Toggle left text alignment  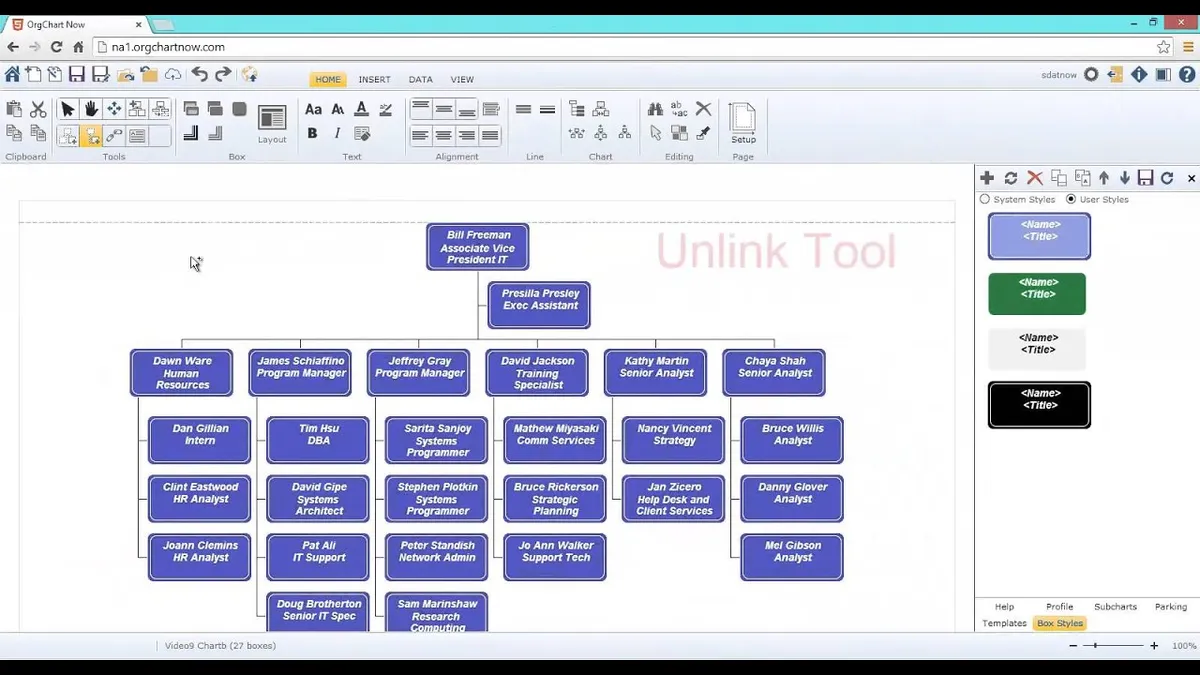(x=420, y=135)
